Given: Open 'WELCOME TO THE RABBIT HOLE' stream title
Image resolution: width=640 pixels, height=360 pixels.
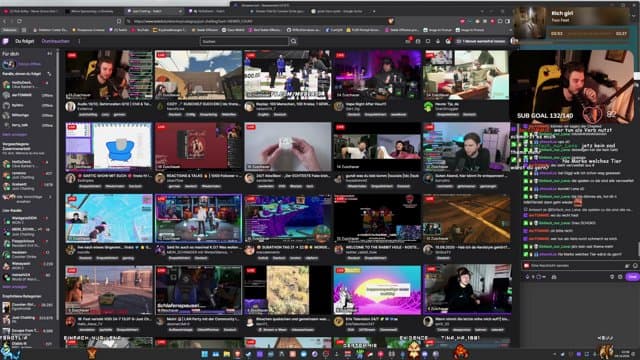Looking at the screenshot, I should coord(382,247).
